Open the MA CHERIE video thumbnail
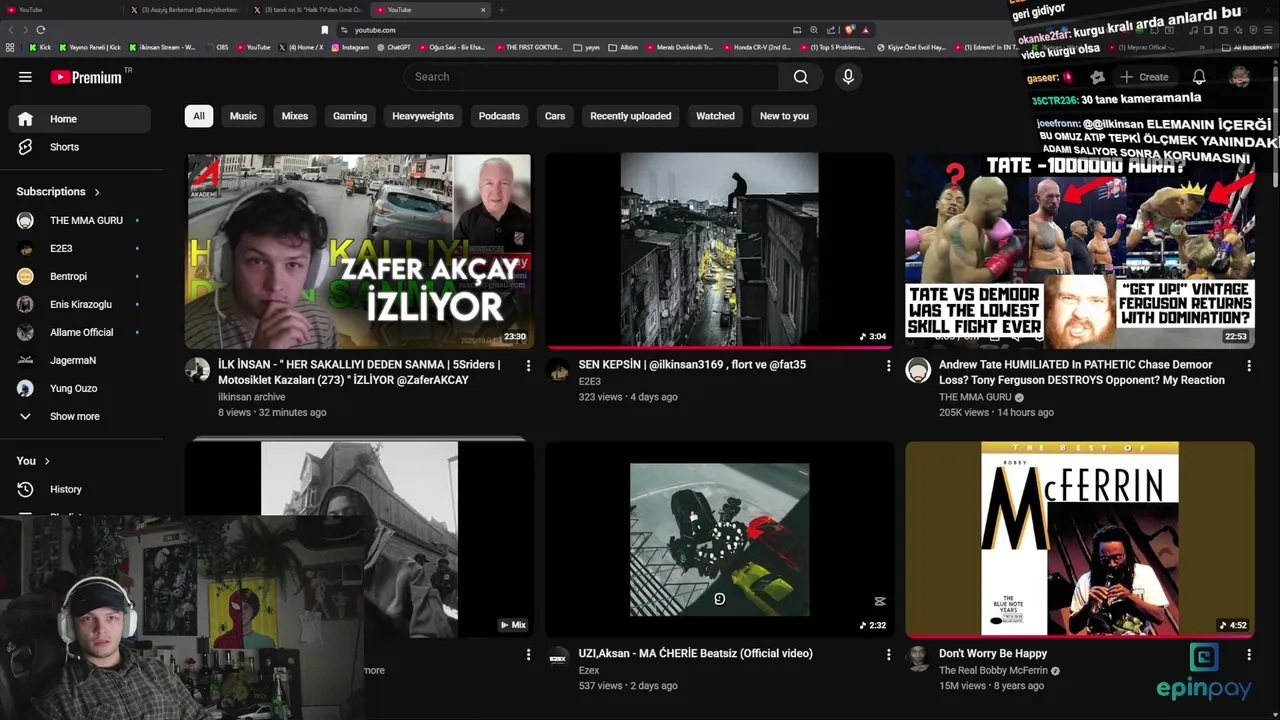This screenshot has width=1280, height=720. (x=719, y=539)
